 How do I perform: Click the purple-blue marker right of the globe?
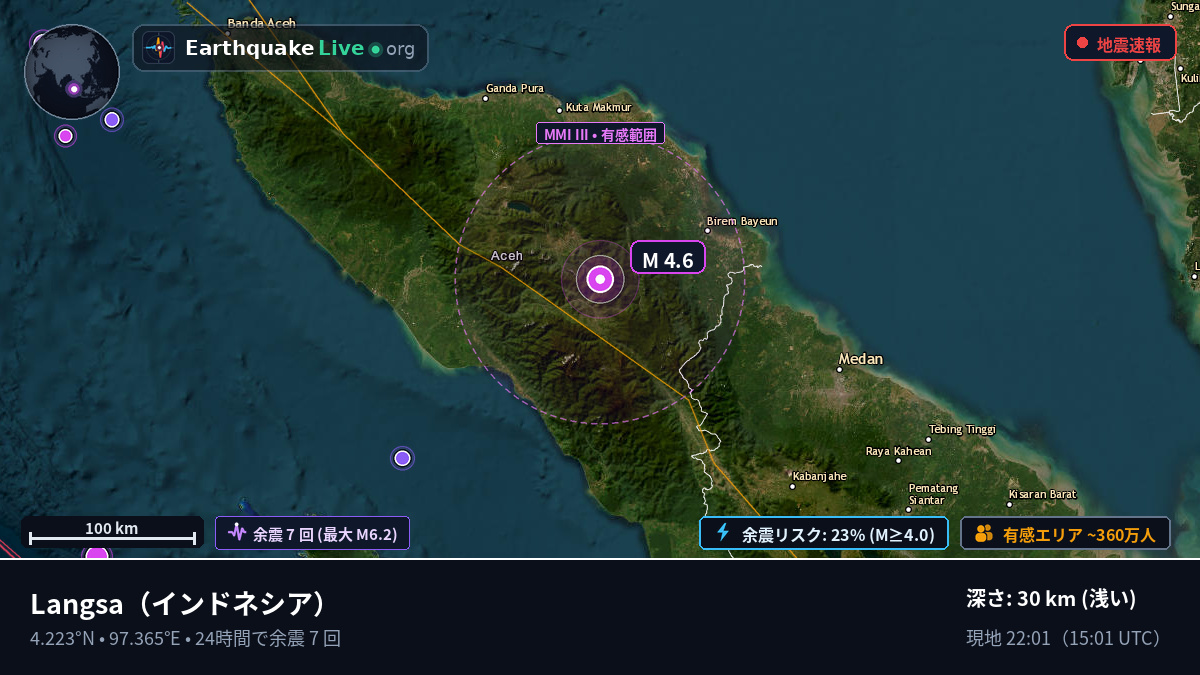tap(112, 120)
